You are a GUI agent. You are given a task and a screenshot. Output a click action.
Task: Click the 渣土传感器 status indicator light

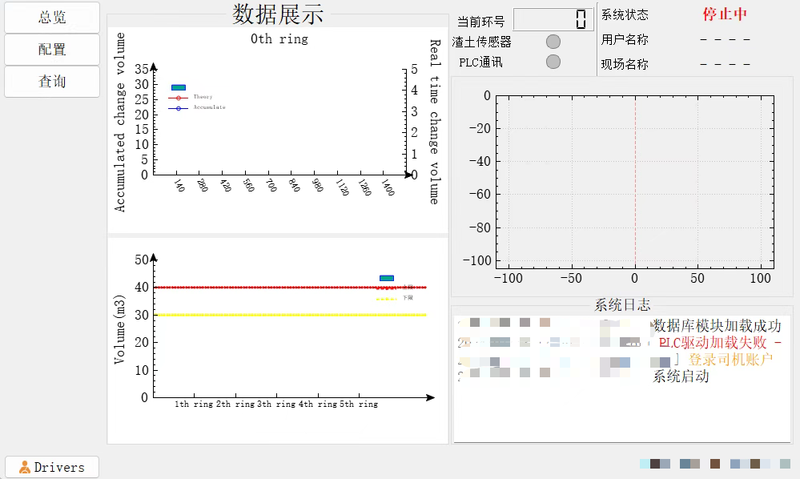coord(553,42)
